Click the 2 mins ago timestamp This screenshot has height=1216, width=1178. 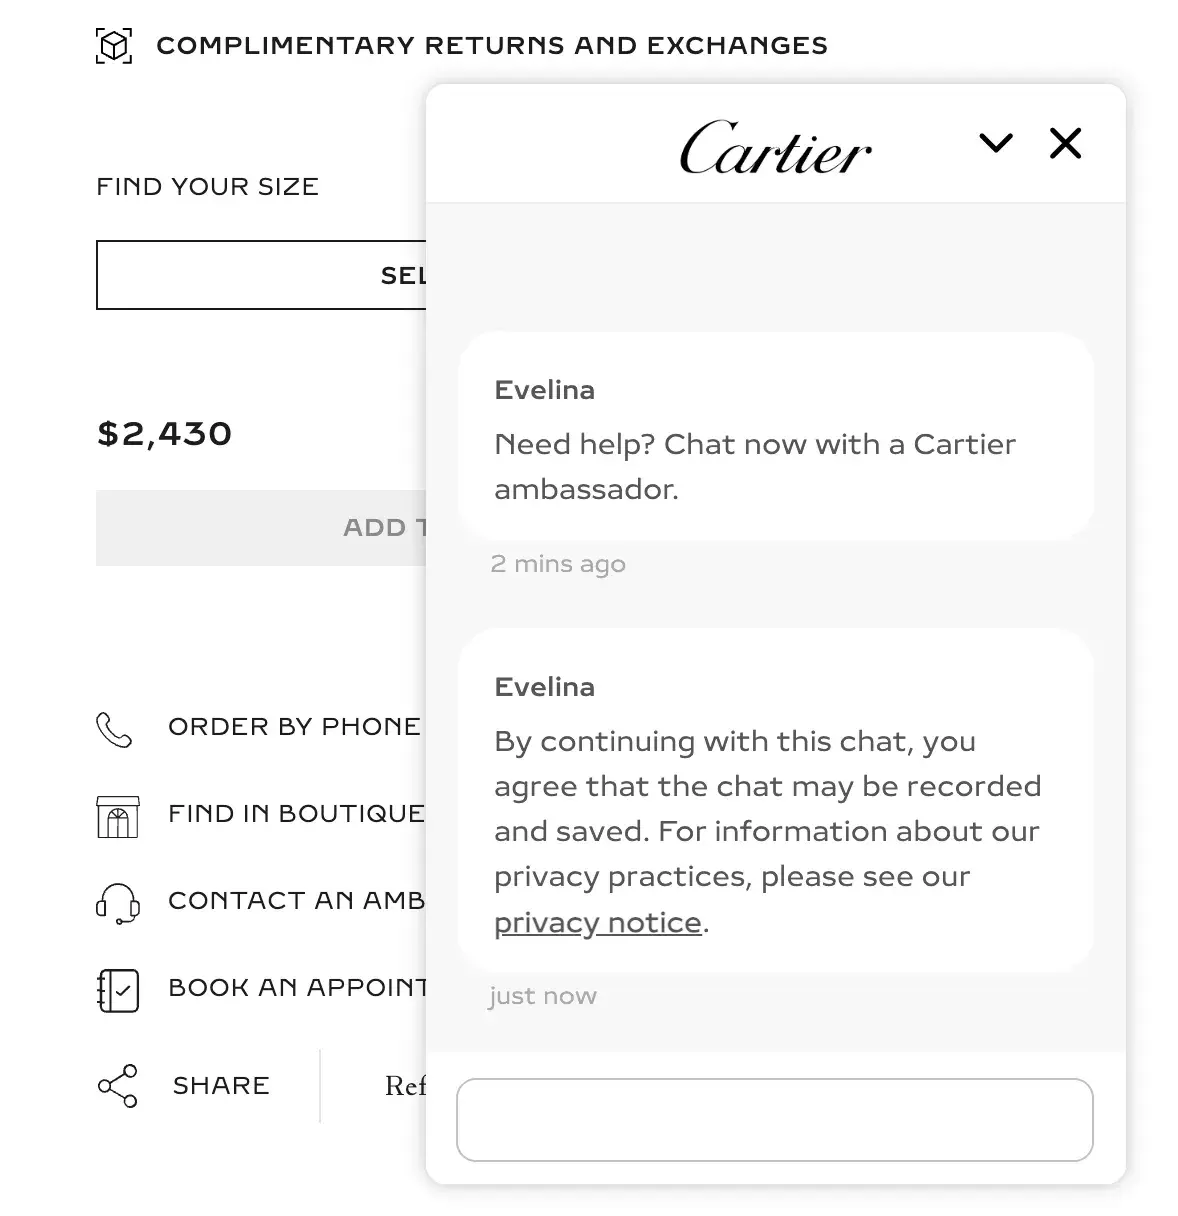tap(557, 564)
